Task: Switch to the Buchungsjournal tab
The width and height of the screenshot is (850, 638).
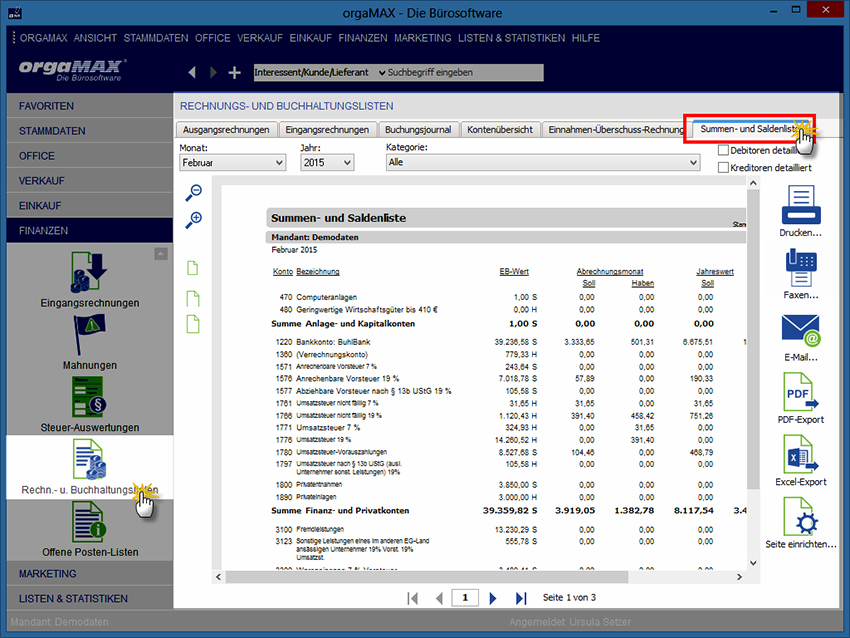Action: (x=418, y=130)
